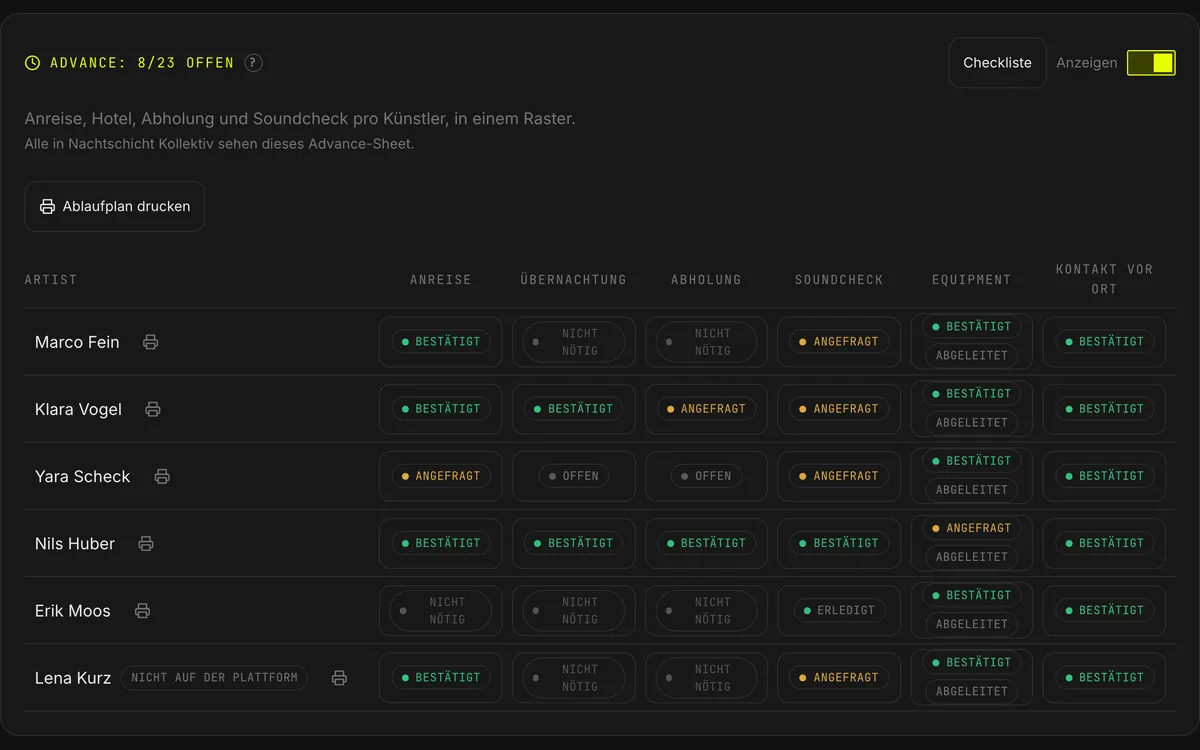
Task: Print Erik Moos's advance sheet
Action: click(x=142, y=610)
